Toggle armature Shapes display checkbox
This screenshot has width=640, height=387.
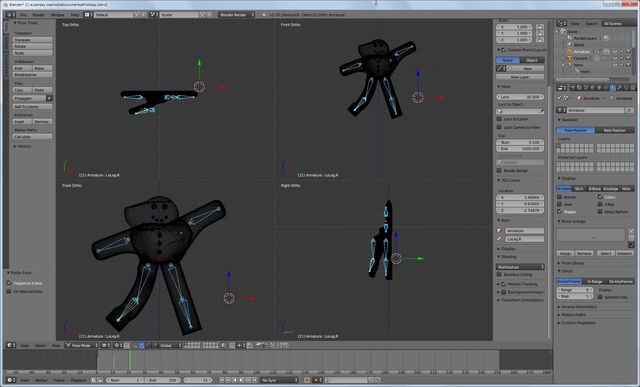[x=560, y=211]
